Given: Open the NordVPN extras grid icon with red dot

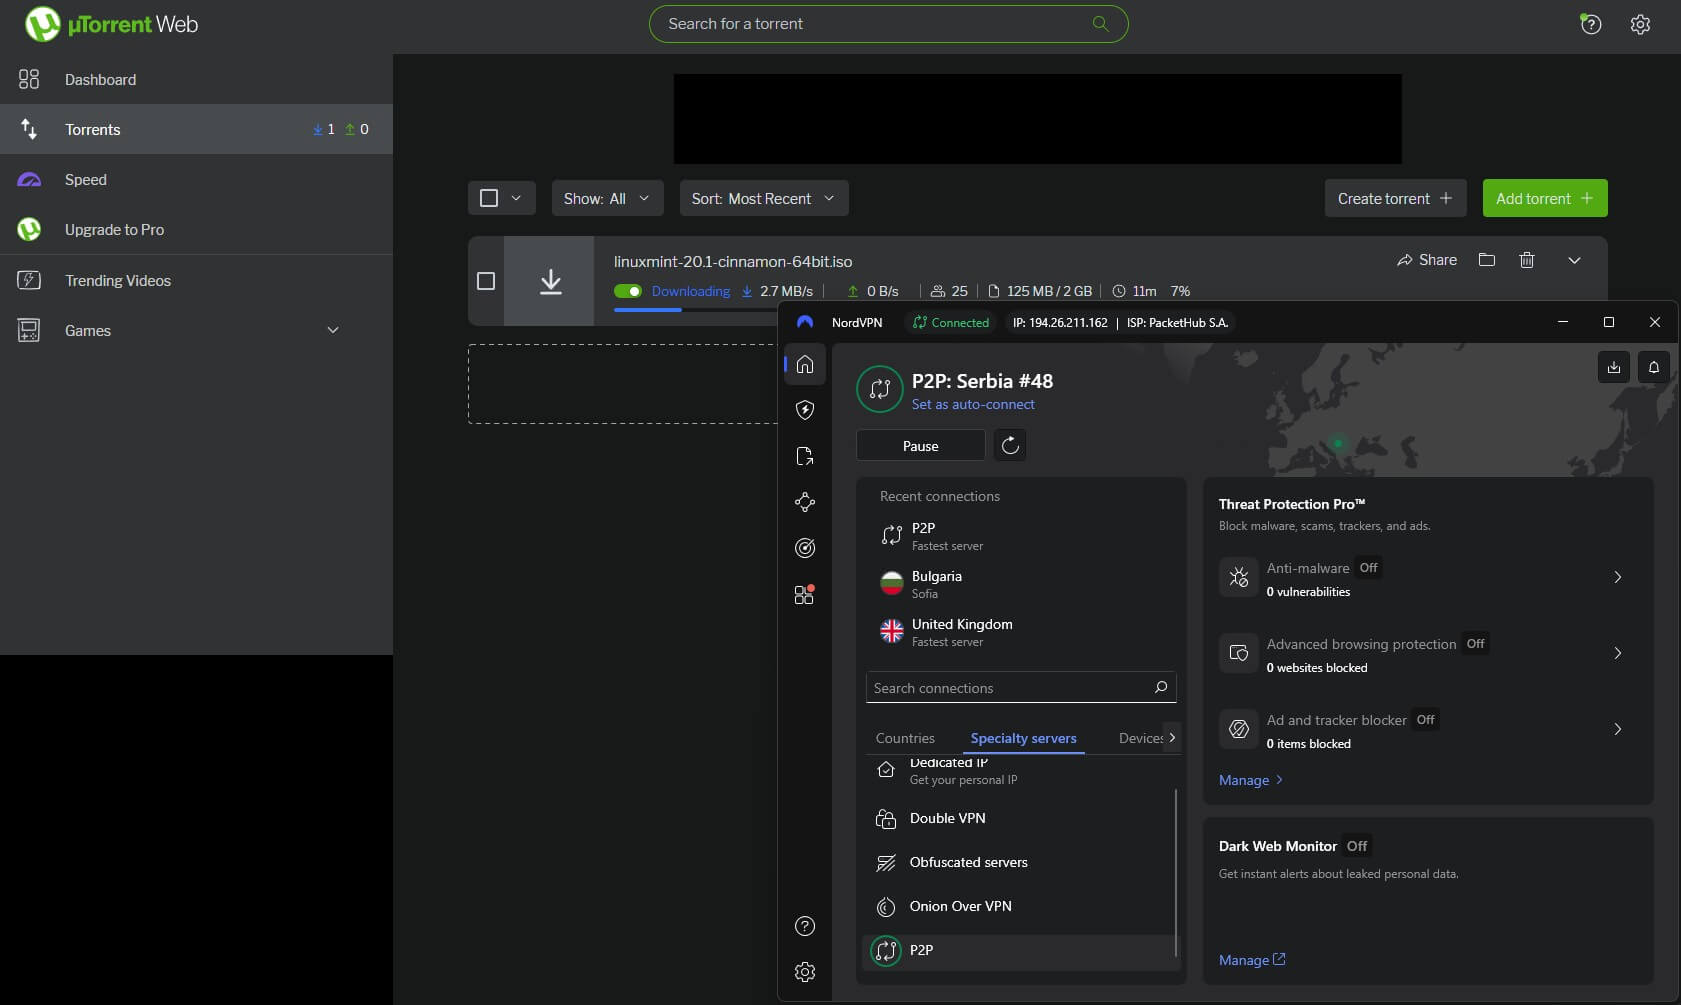Looking at the screenshot, I should pos(804,594).
